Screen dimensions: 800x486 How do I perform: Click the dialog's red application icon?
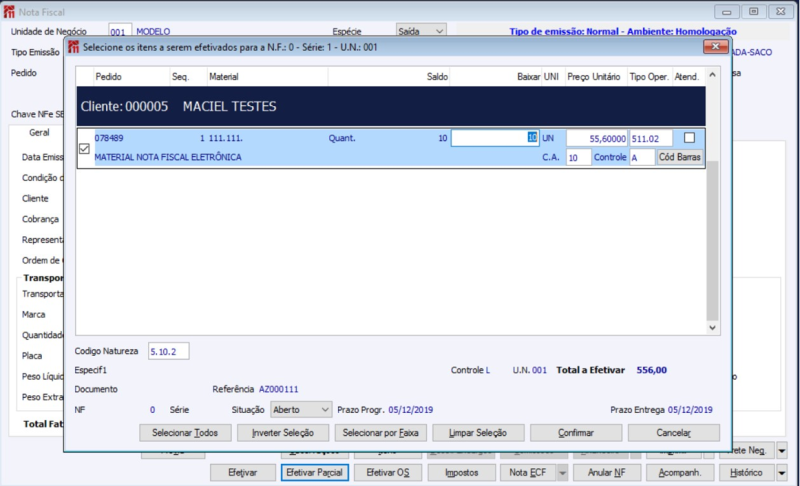73,47
